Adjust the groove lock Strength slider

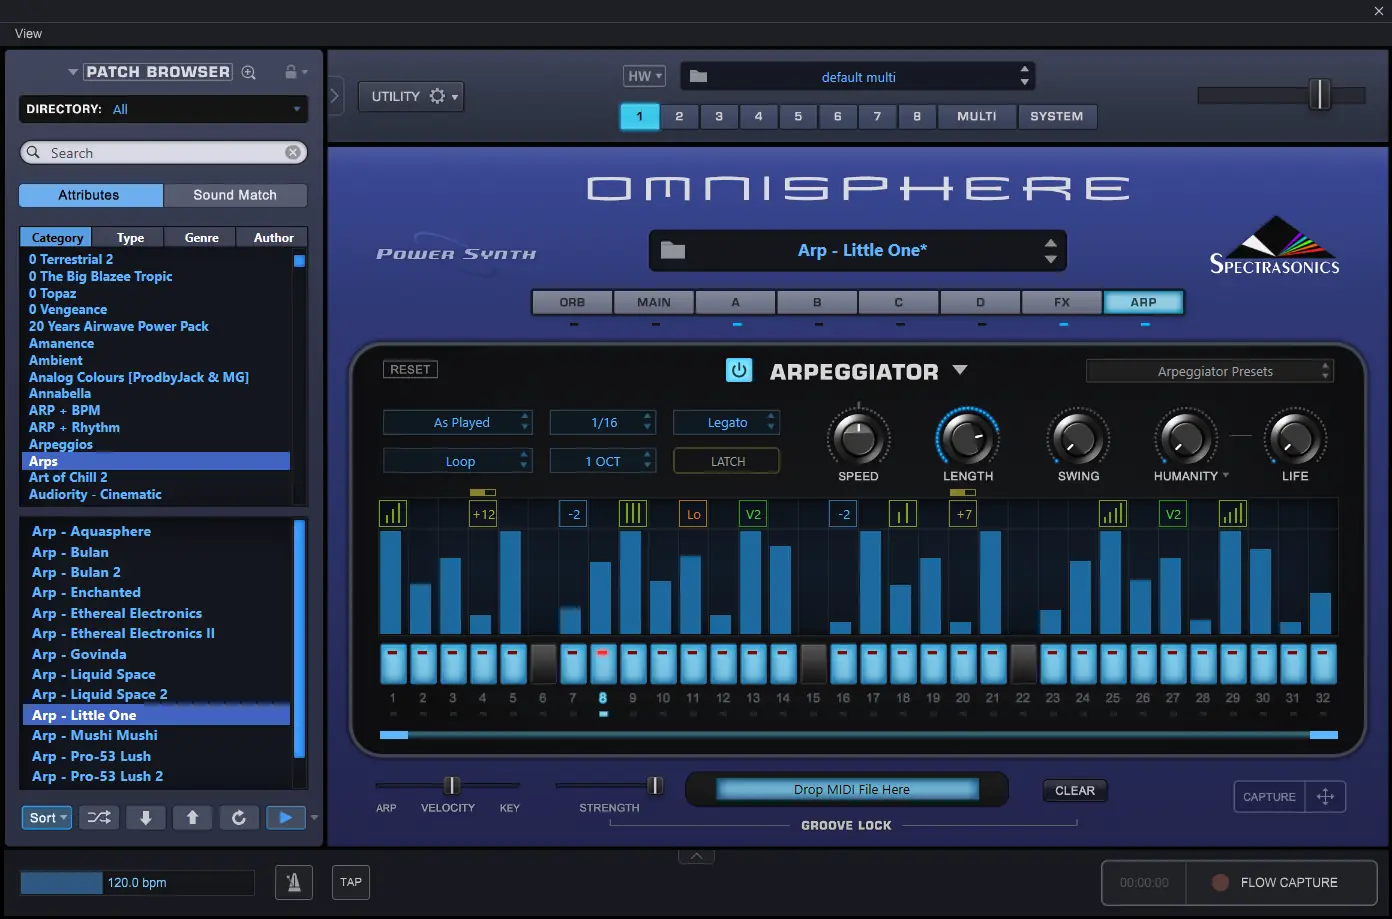655,786
